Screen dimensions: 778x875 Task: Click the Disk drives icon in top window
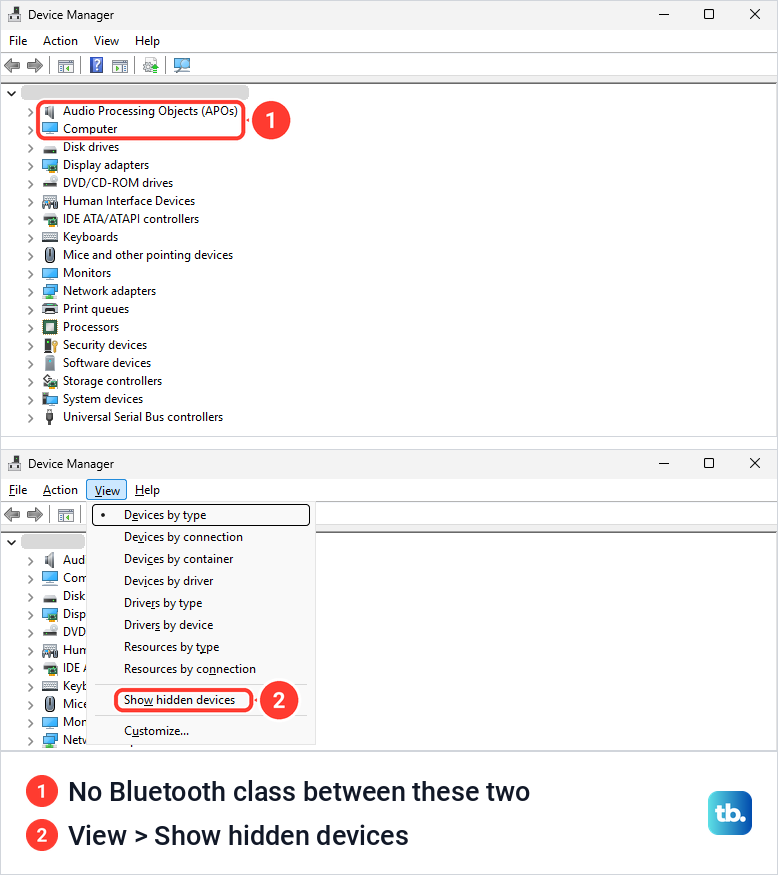point(50,148)
